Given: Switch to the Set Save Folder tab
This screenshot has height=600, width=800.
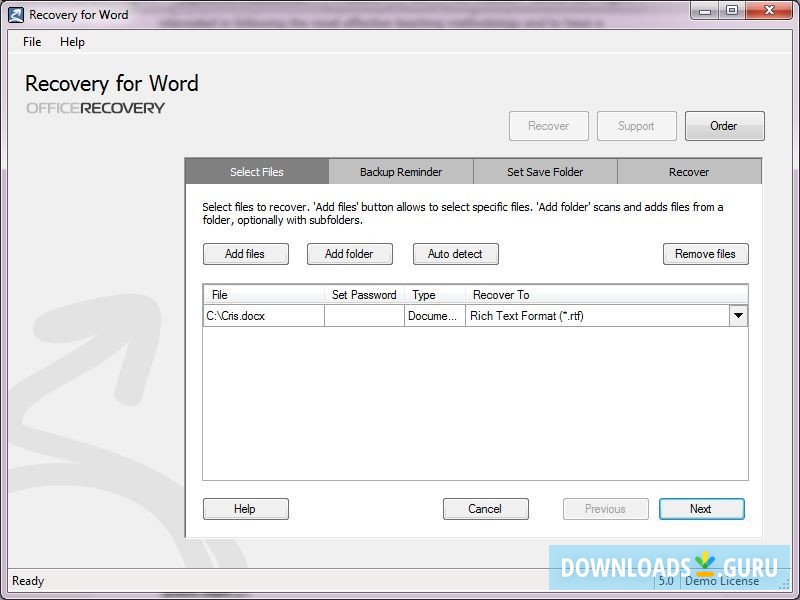Looking at the screenshot, I should pyautogui.click(x=544, y=171).
